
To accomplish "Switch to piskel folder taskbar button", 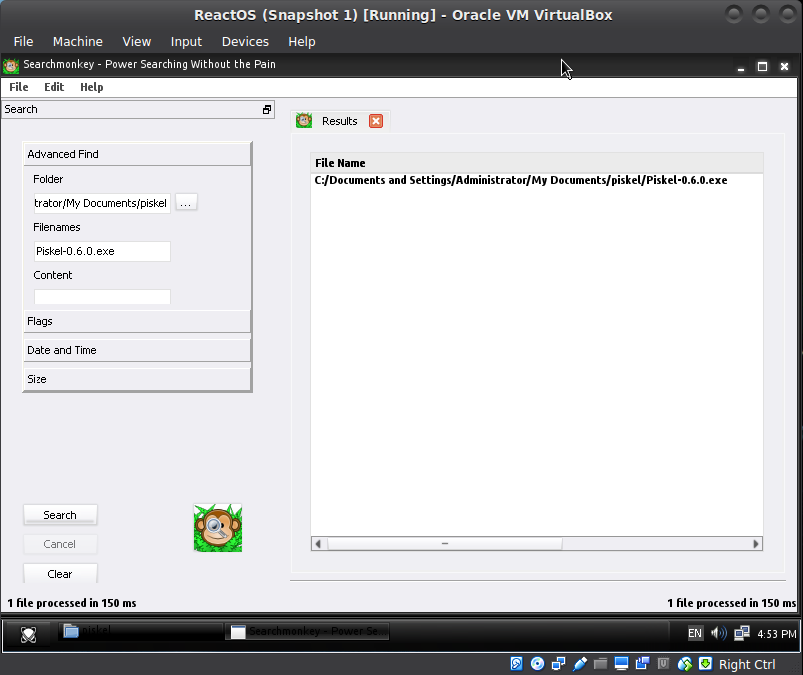I will tap(141, 631).
